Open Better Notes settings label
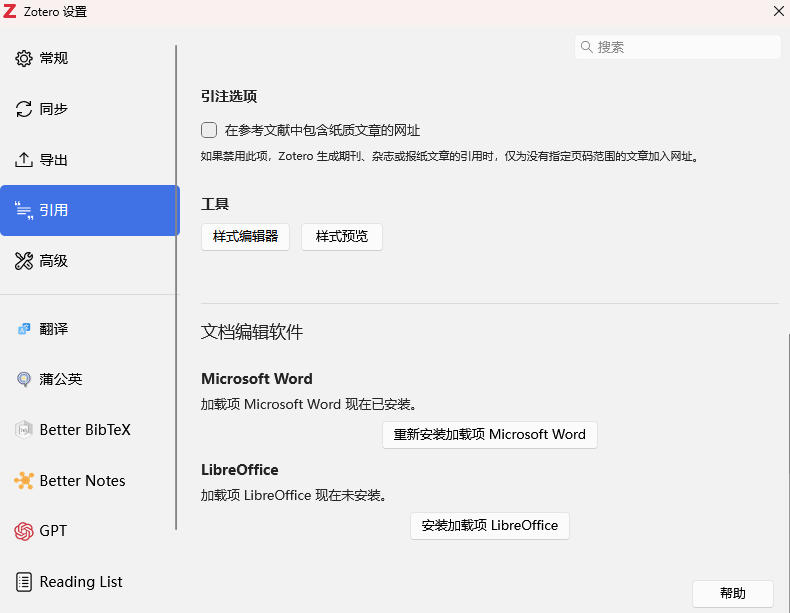Viewport: 790px width, 613px height. point(83,481)
